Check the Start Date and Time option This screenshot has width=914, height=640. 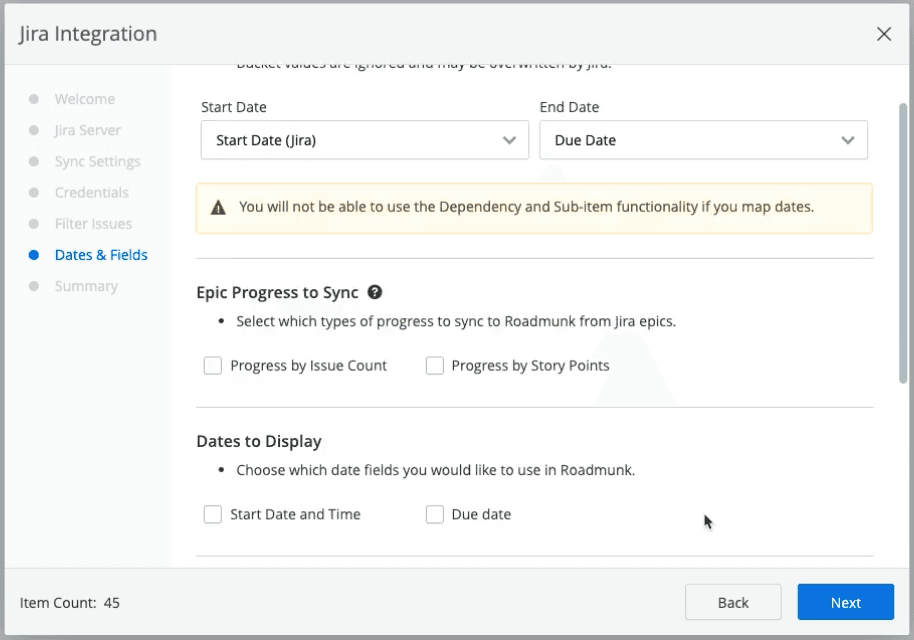212,513
